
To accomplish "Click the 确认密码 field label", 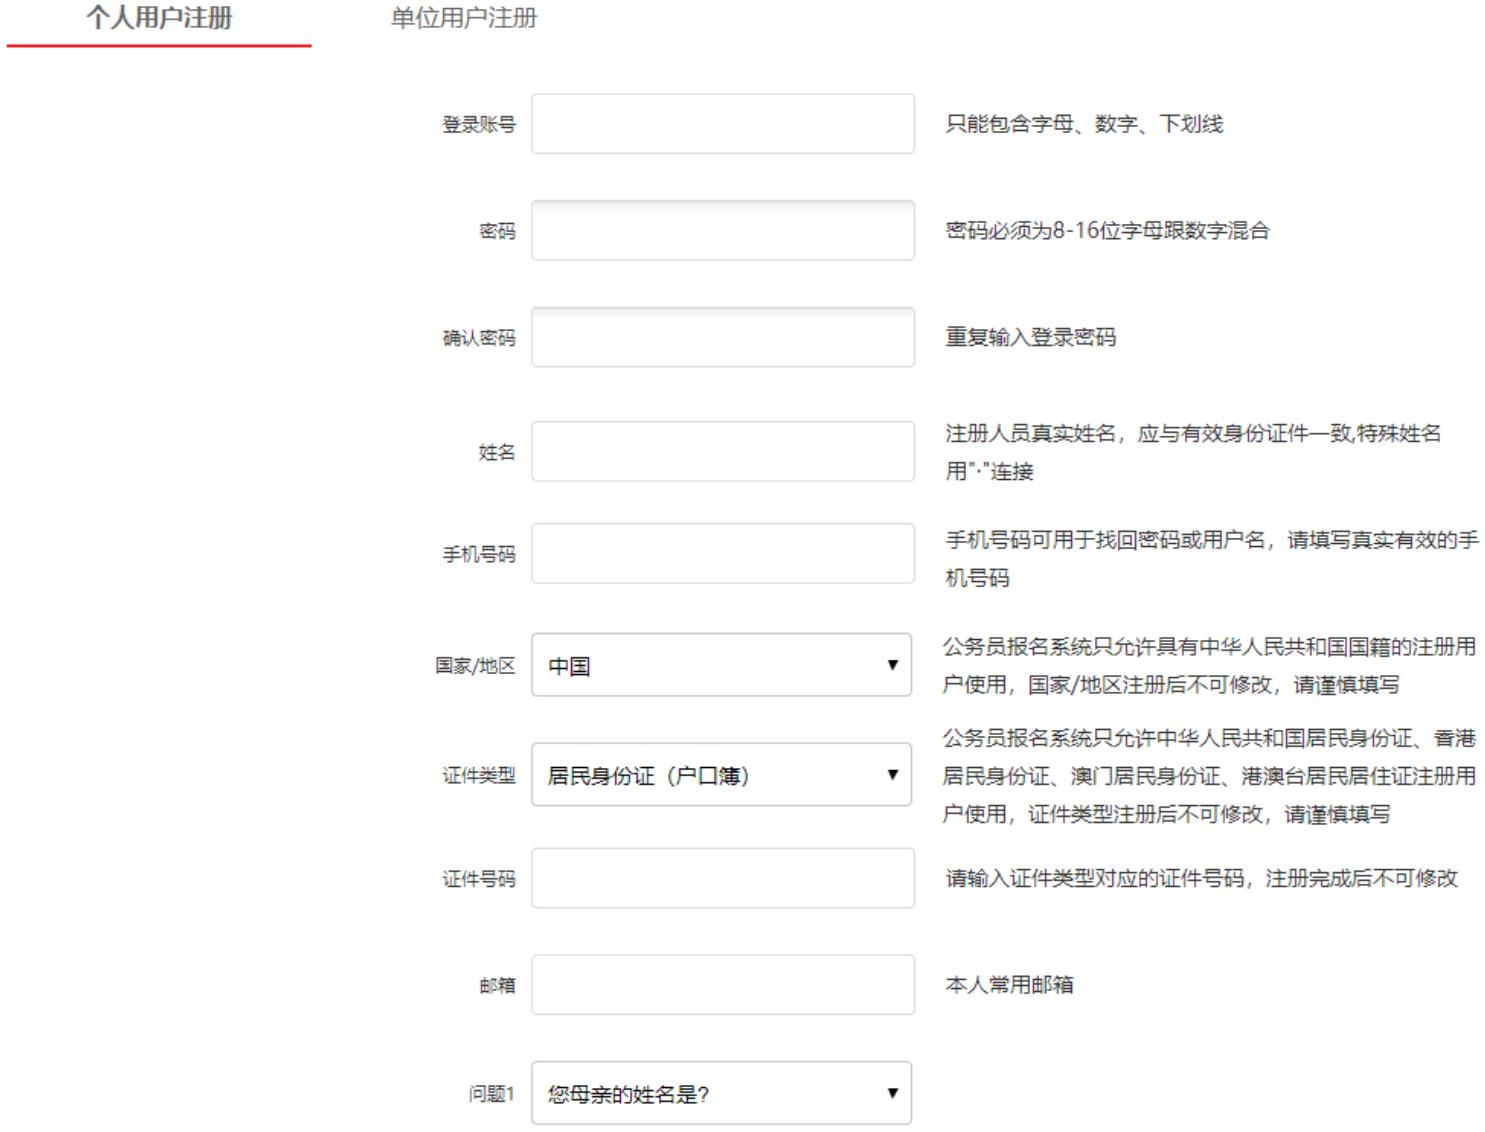I will pos(479,338).
